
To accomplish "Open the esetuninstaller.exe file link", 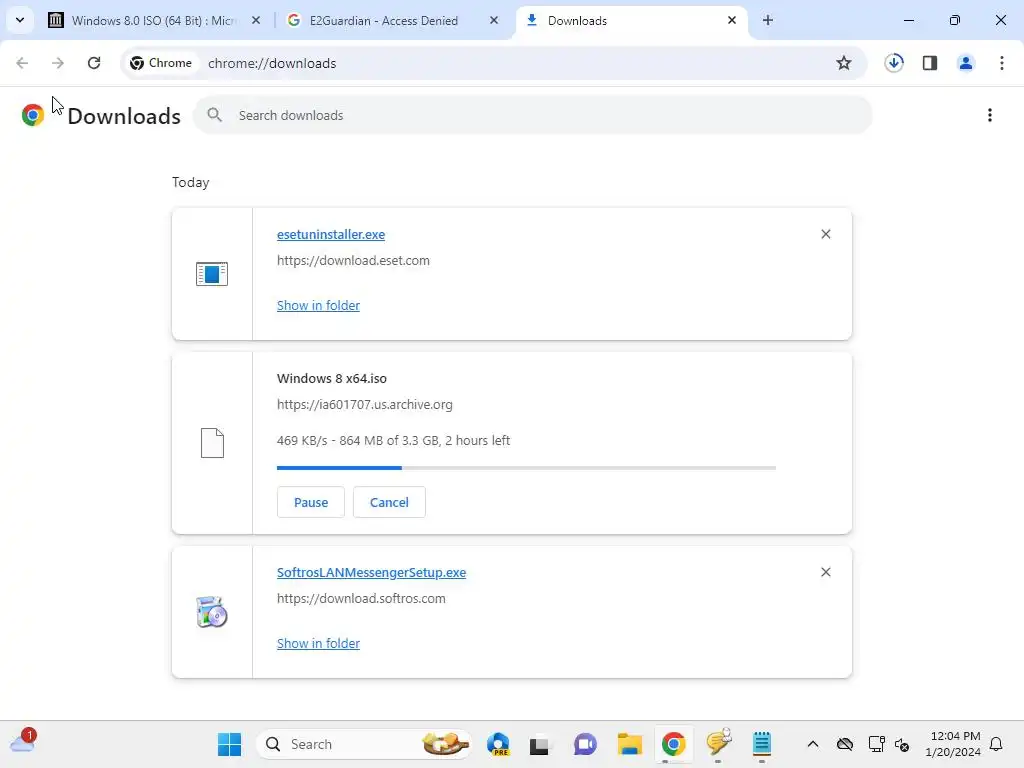I will [330, 234].
